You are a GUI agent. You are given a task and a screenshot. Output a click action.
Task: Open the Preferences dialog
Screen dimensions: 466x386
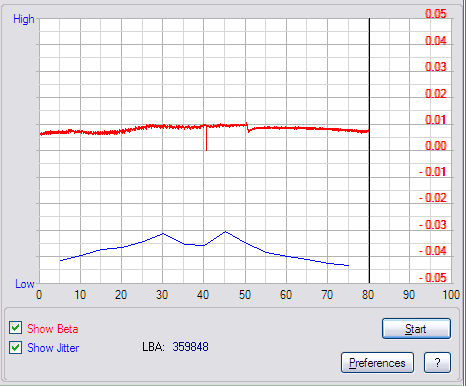[377, 363]
